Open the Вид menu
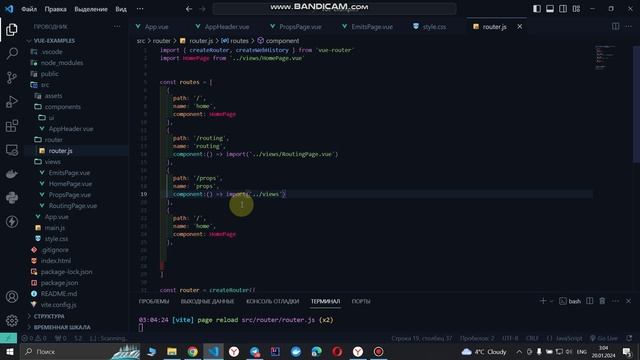Screen dimensions: 640x360 [x=121, y=9]
